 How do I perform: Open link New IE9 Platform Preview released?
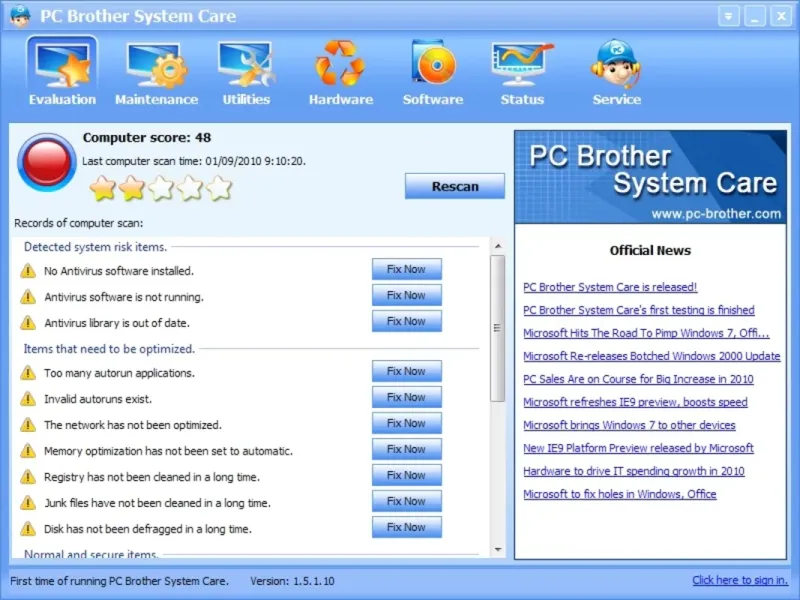pyautogui.click(x=638, y=448)
